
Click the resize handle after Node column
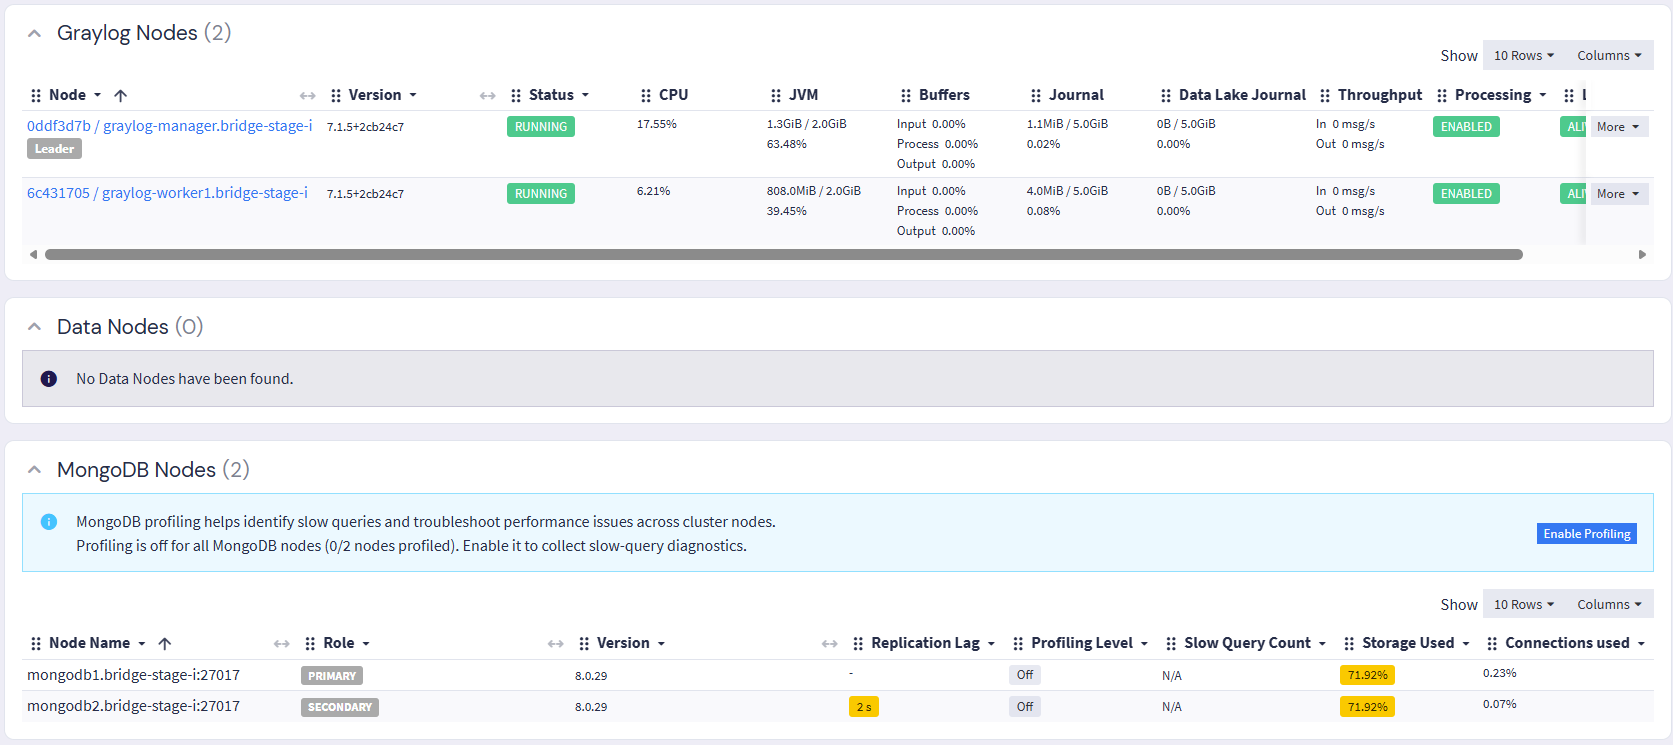click(x=308, y=96)
